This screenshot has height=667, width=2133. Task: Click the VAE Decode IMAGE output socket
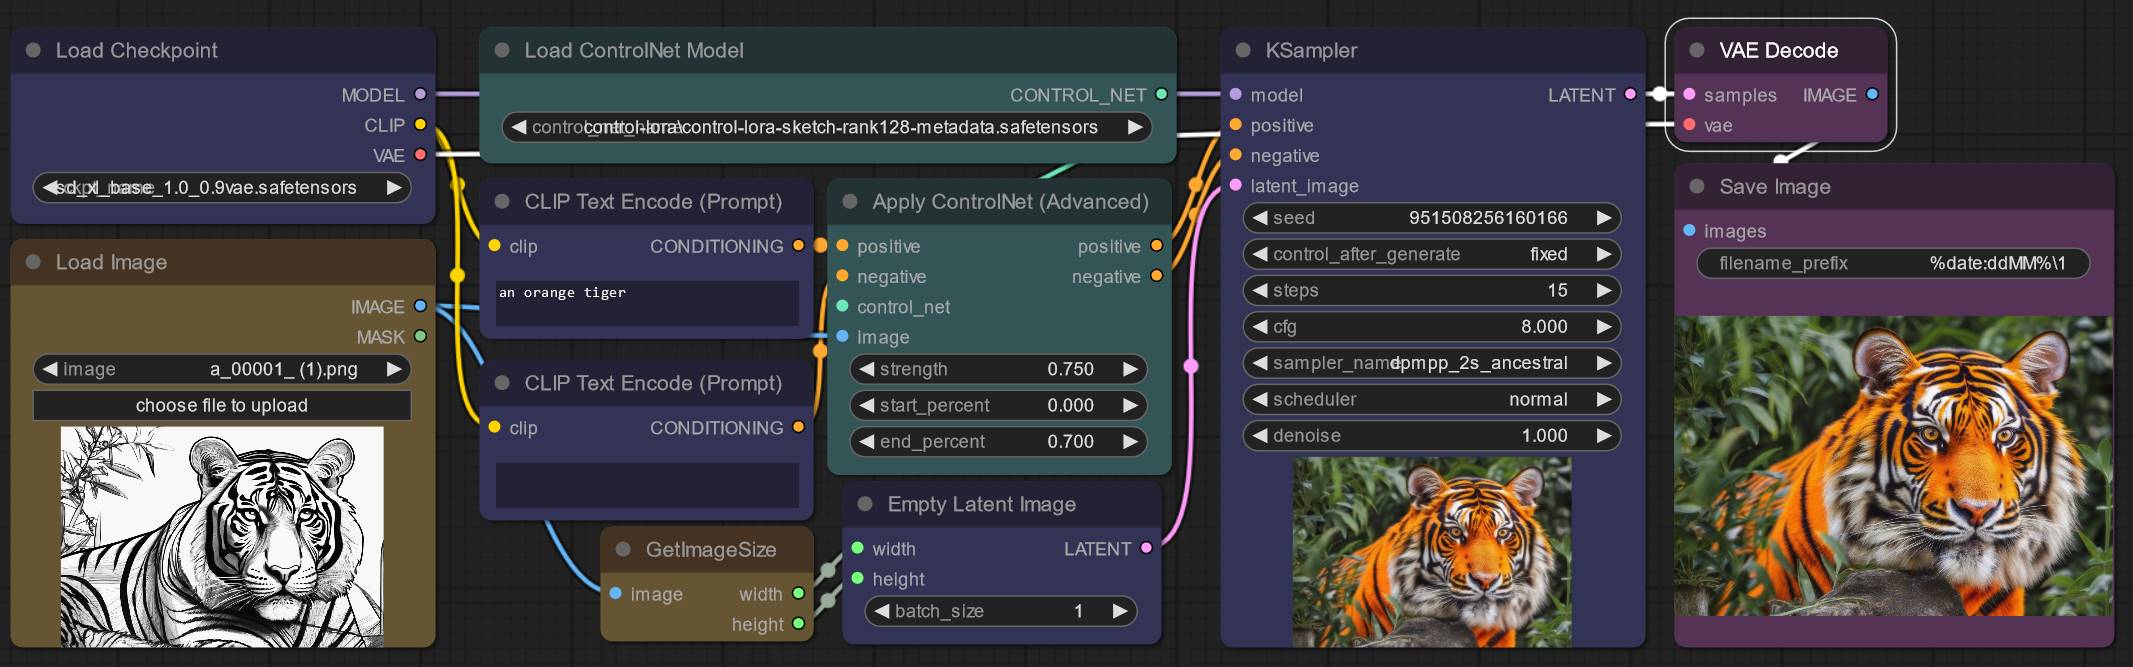1872,94
